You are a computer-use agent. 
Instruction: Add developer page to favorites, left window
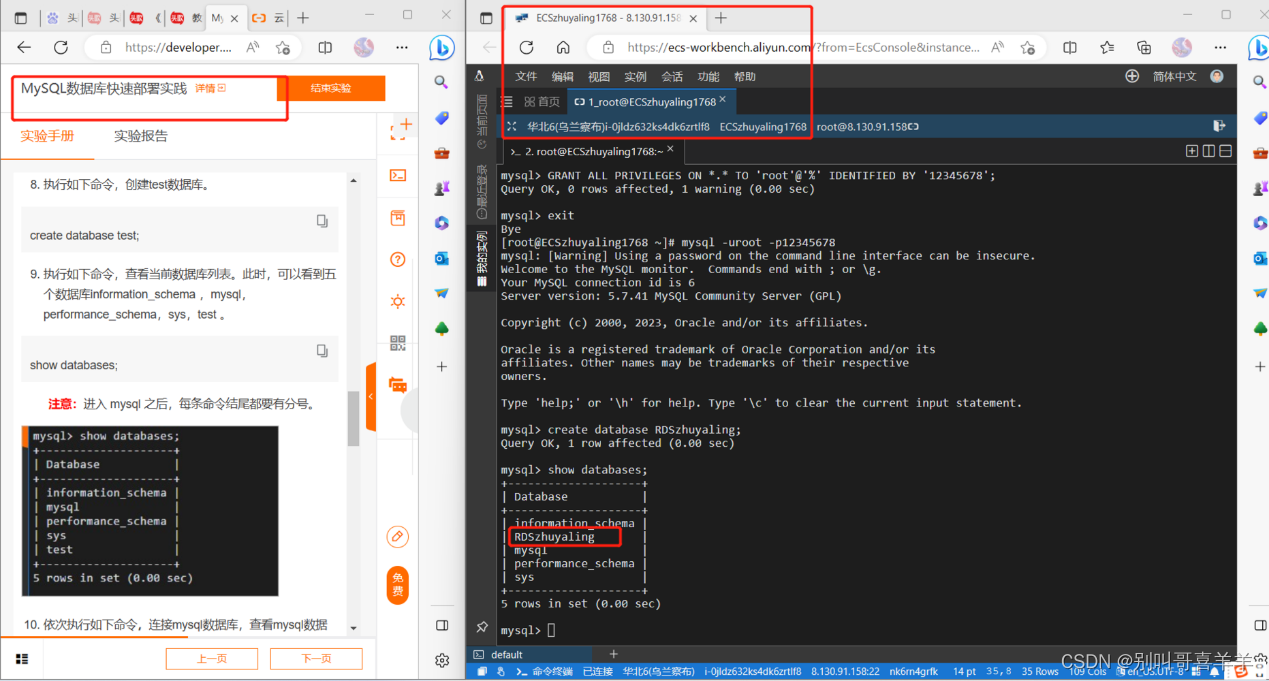tap(283, 47)
